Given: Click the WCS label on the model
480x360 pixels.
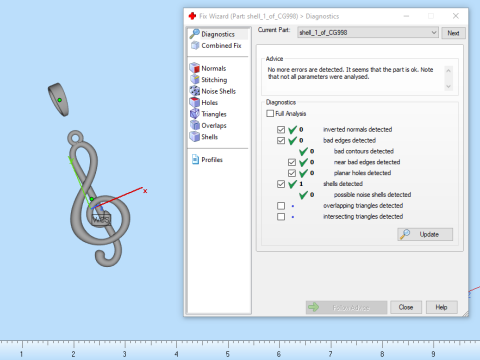Looking at the screenshot, I should click(101, 220).
